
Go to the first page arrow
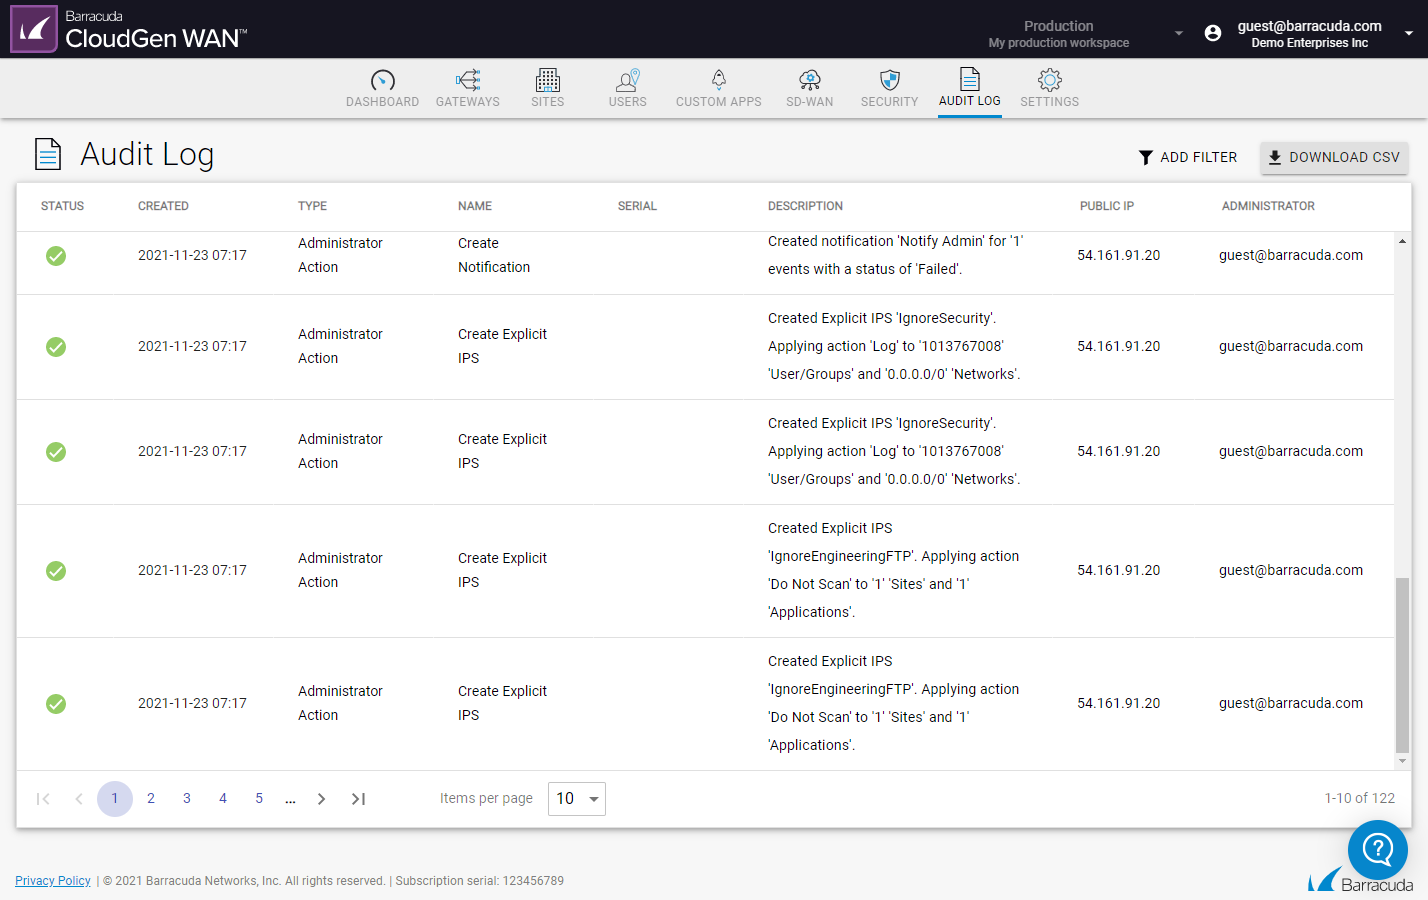pos(43,799)
